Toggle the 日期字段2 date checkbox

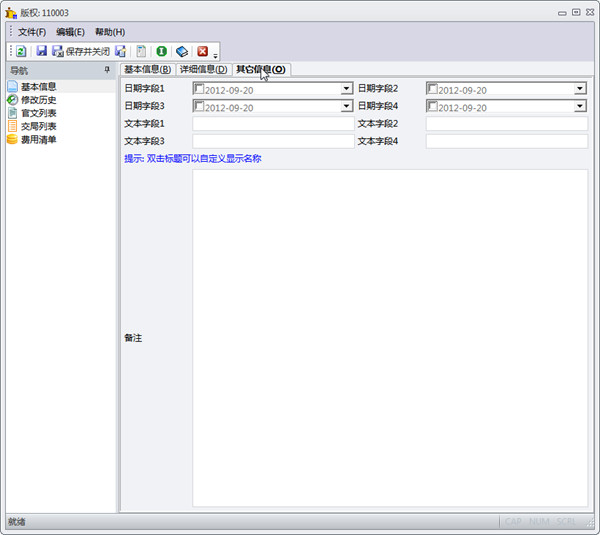432,88
